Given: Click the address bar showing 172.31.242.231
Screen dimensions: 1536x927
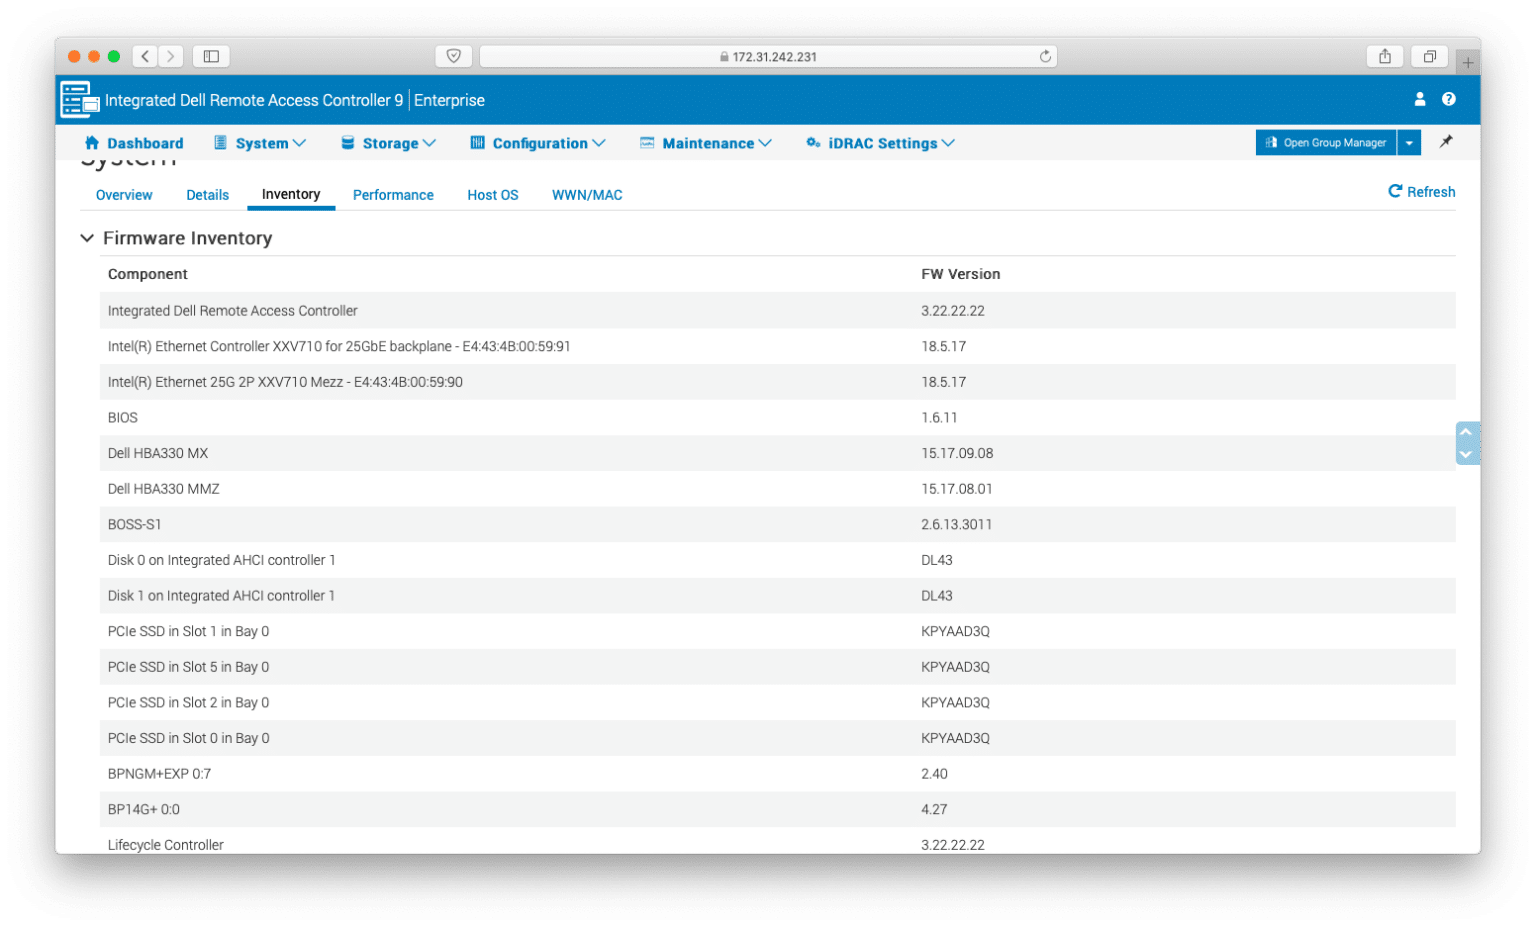Looking at the screenshot, I should click(x=768, y=56).
